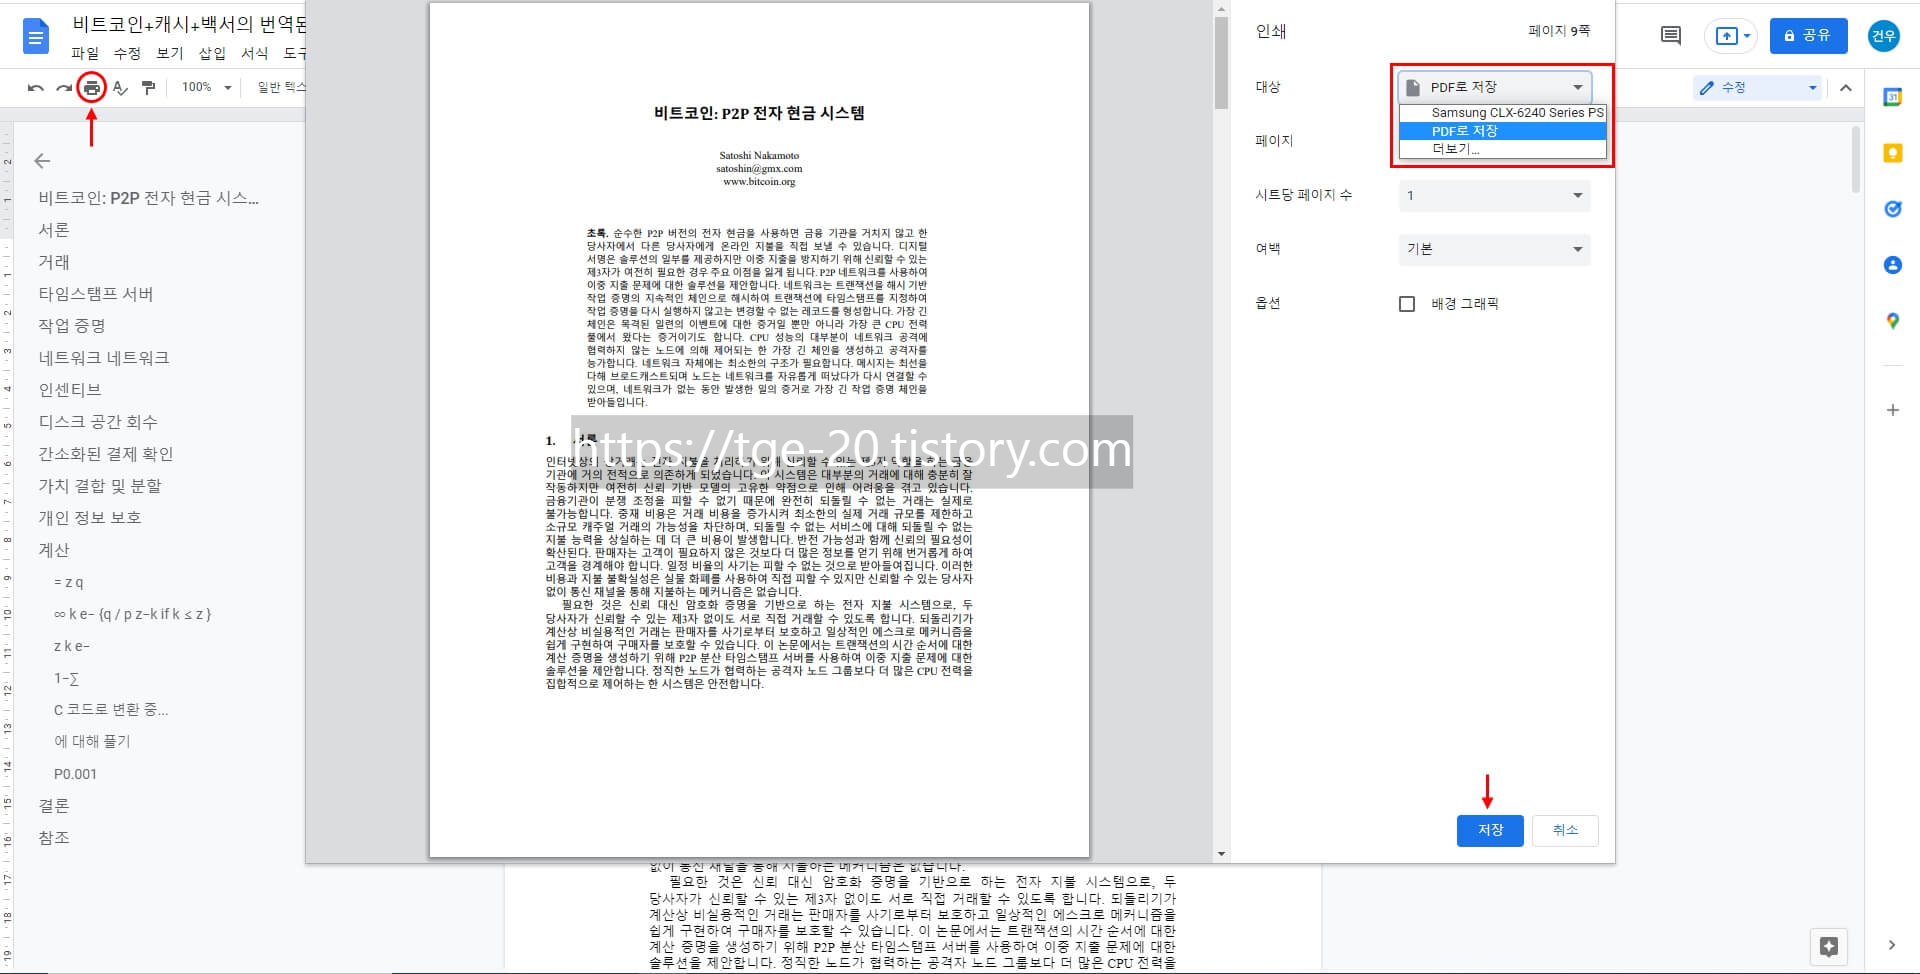
Task: Open the Google Docs home icon
Action: (x=36, y=37)
